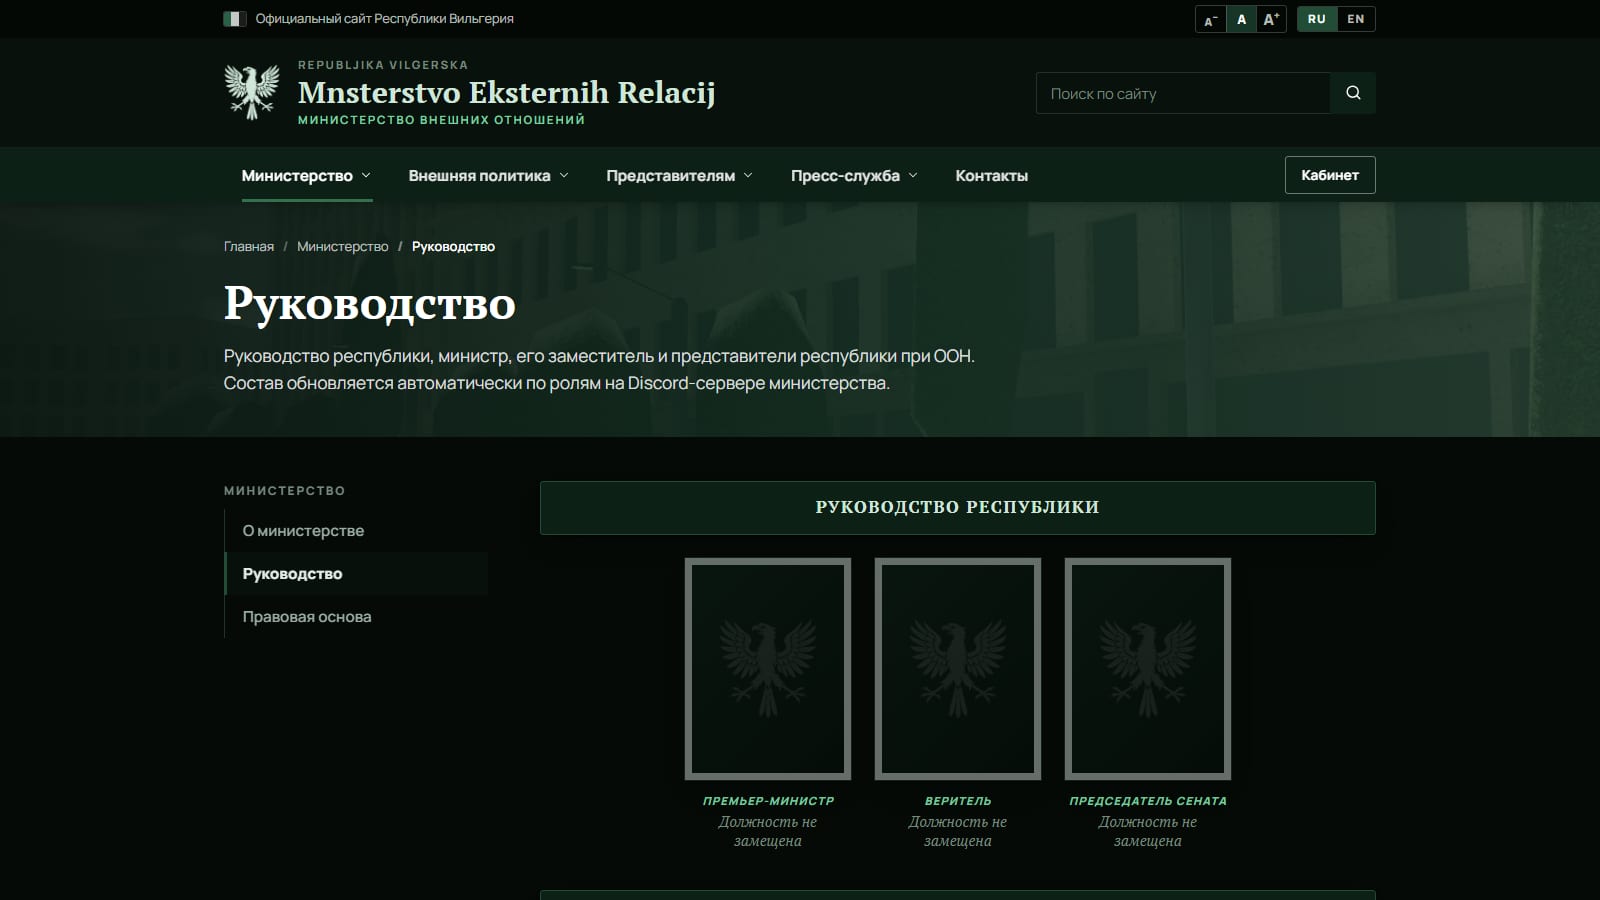This screenshot has height=900, width=1600.
Task: Increase font size with A+ button
Action: tap(1271, 19)
